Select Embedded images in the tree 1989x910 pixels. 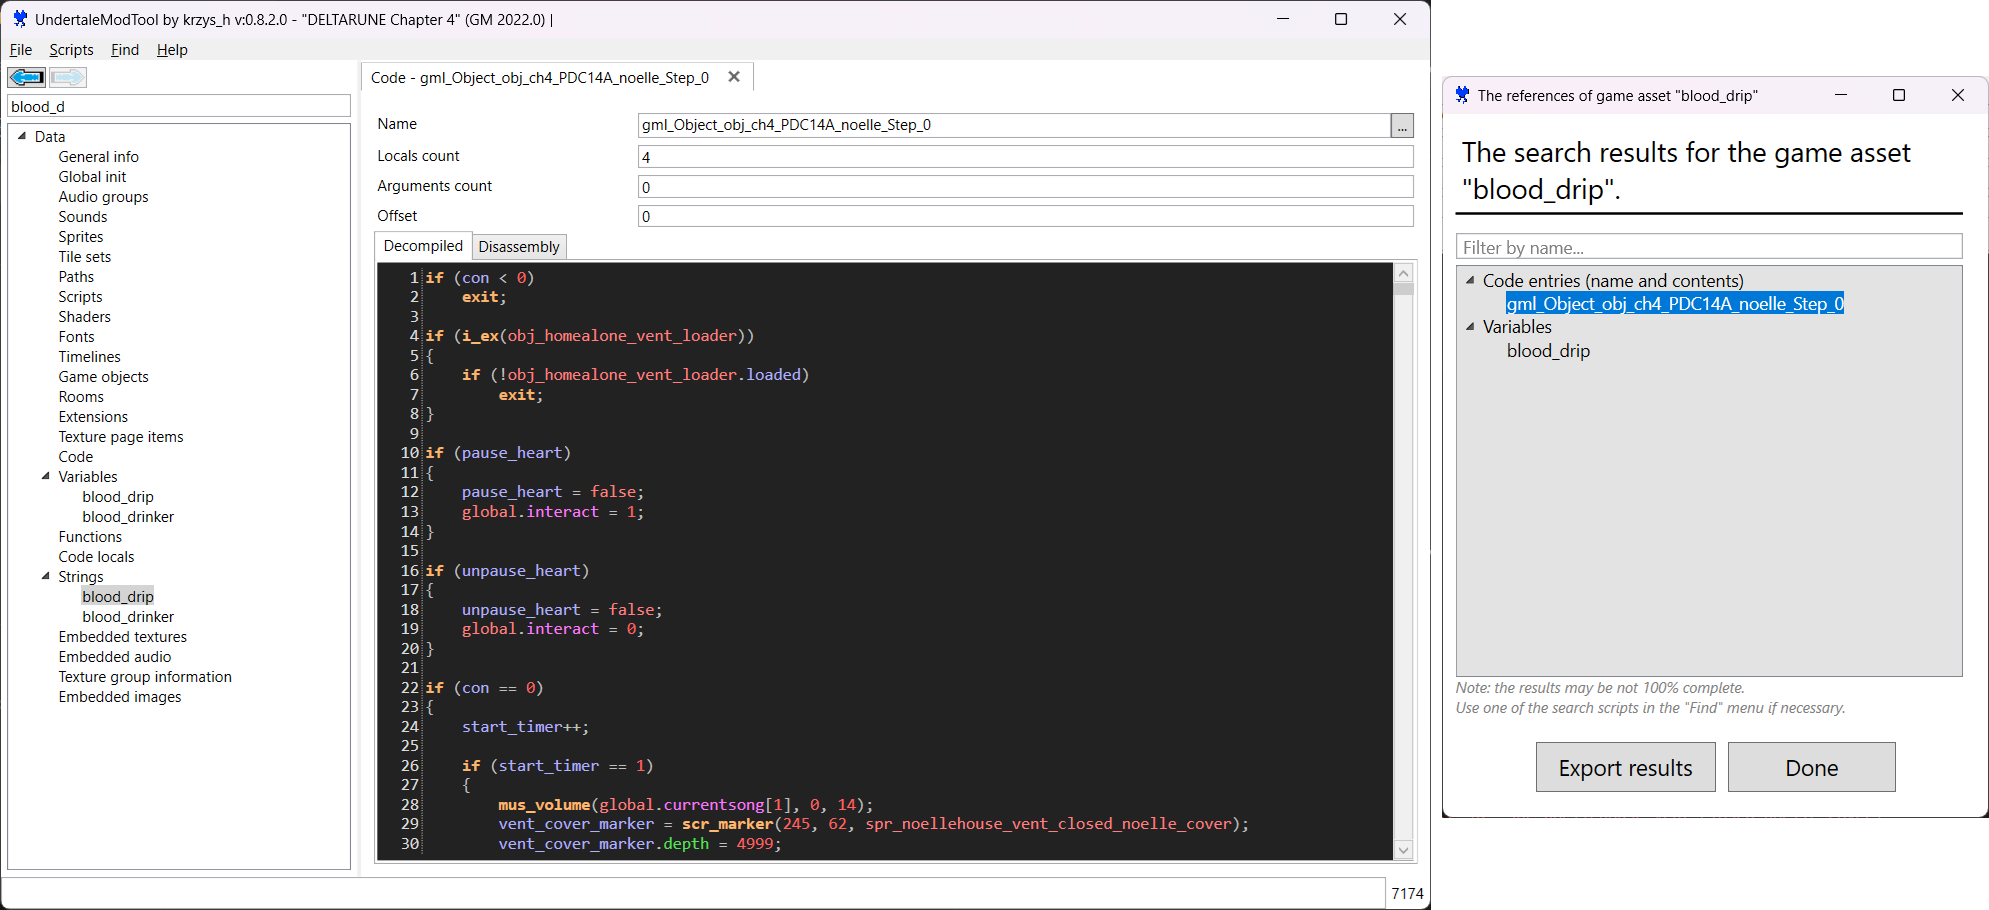click(120, 697)
